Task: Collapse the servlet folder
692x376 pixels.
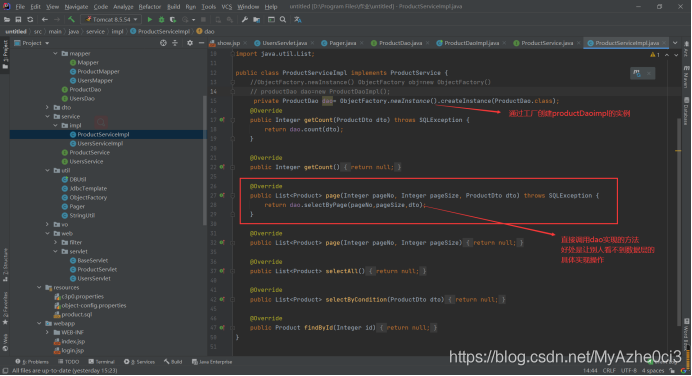Action: pyautogui.click(x=55, y=252)
